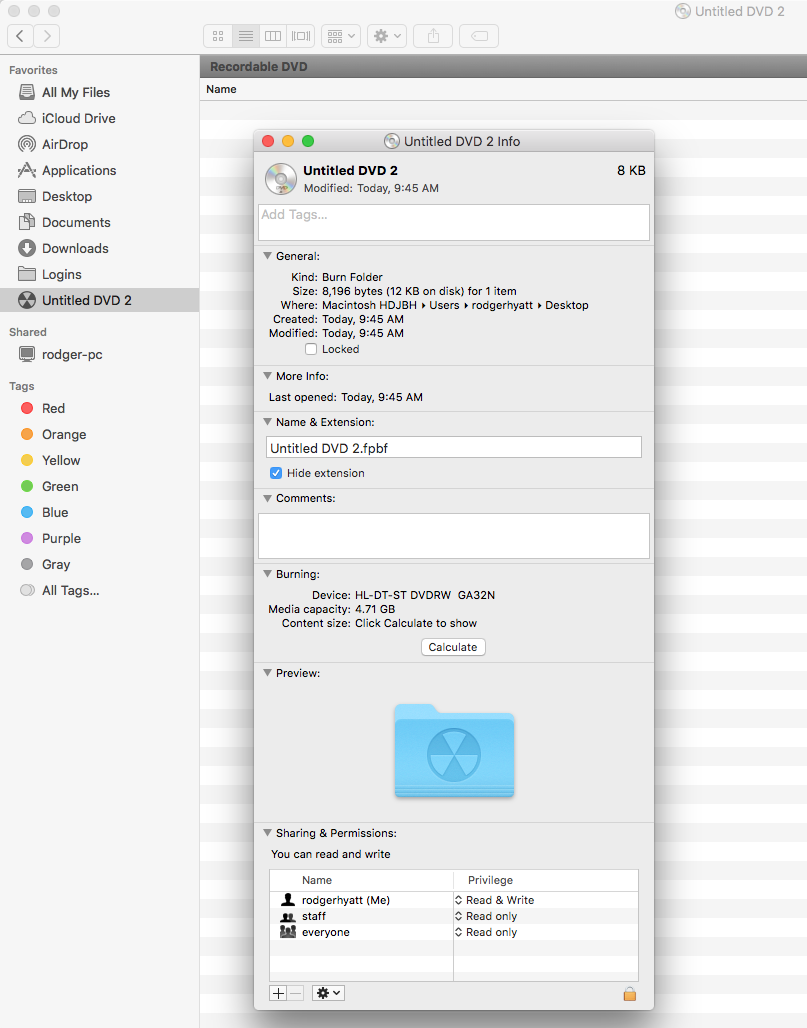Add a user with plus button
The height and width of the screenshot is (1028, 807).
click(279, 993)
